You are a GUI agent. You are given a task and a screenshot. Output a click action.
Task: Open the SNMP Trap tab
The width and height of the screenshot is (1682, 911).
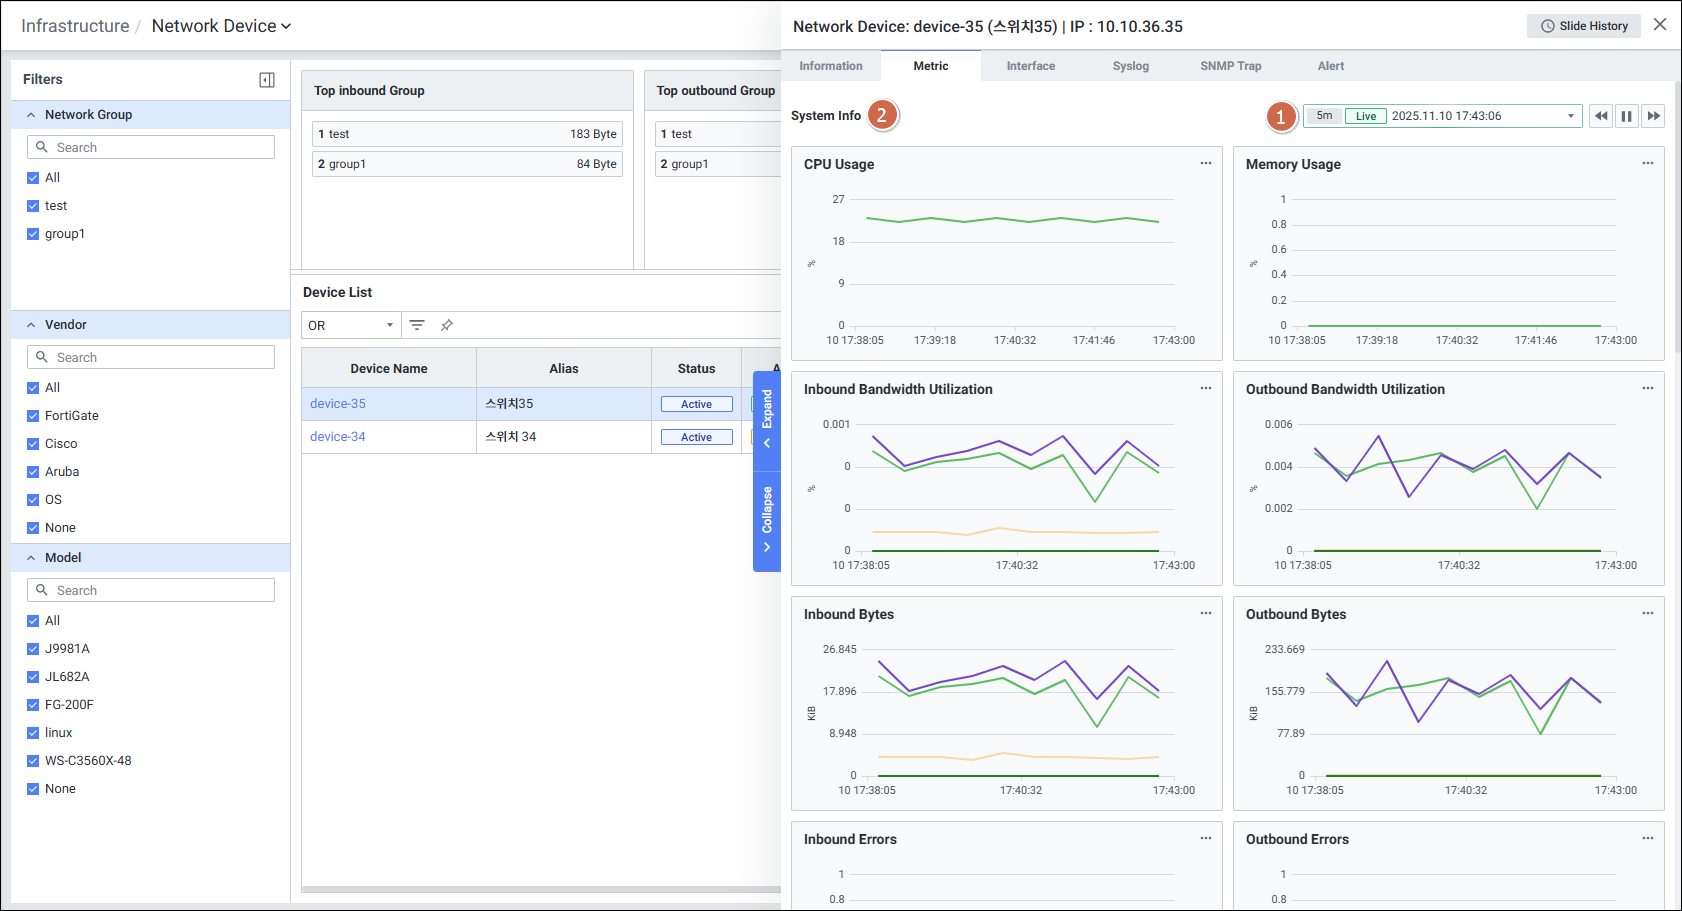[x=1230, y=66]
